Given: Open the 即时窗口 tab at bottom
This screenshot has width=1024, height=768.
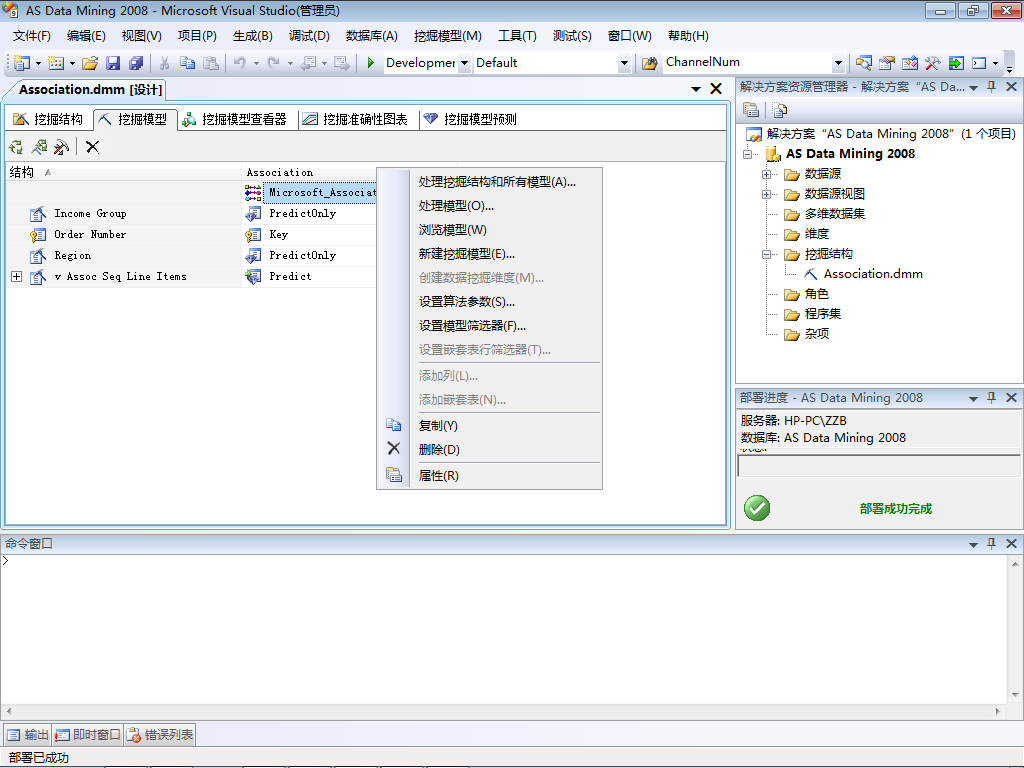Looking at the screenshot, I should point(88,735).
